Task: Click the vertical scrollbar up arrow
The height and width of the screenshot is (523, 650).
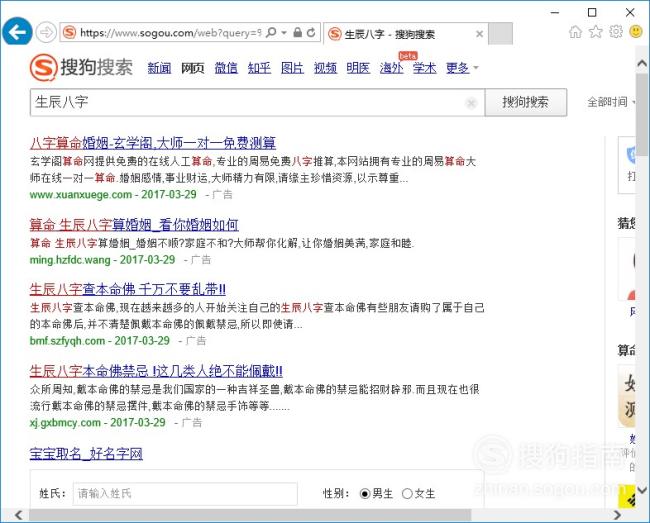Action: tap(642, 63)
